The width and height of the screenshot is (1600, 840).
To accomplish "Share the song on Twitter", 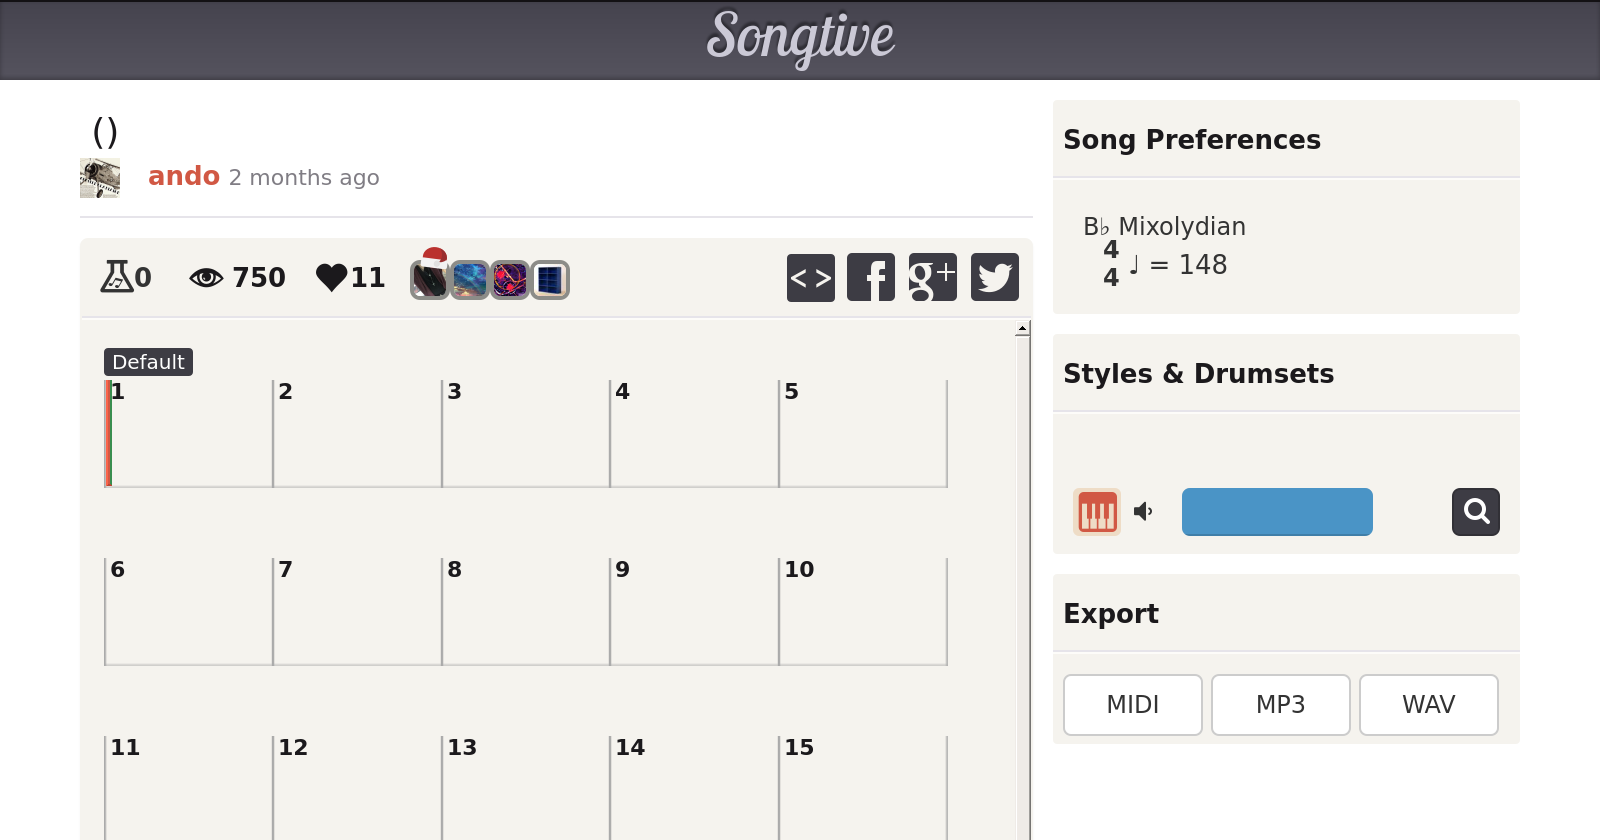I will tap(994, 277).
